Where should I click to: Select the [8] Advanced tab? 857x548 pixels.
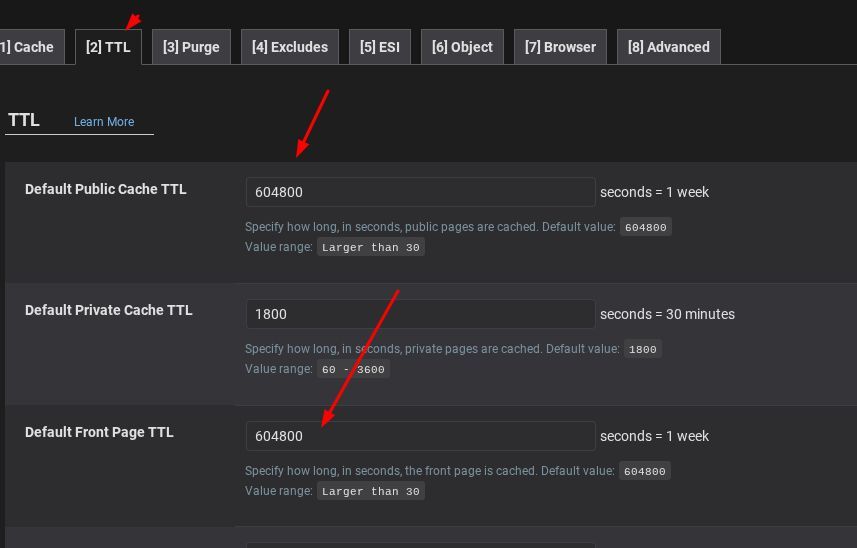[668, 47]
